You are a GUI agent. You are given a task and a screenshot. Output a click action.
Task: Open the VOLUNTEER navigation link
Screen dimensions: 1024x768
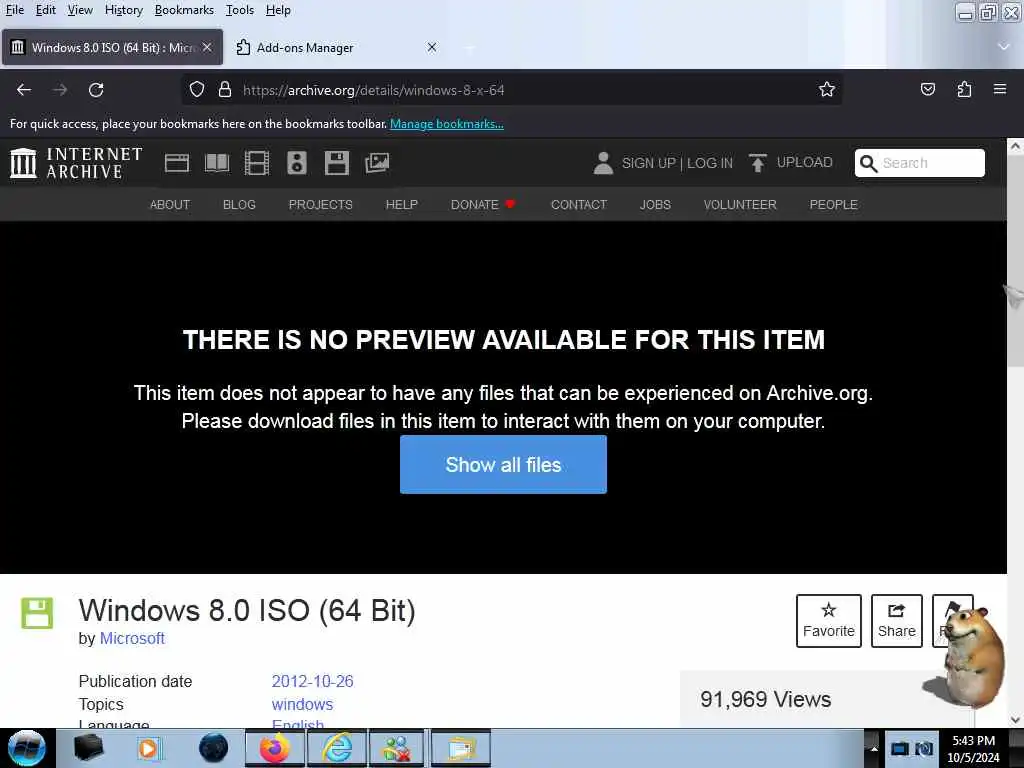[x=740, y=204]
